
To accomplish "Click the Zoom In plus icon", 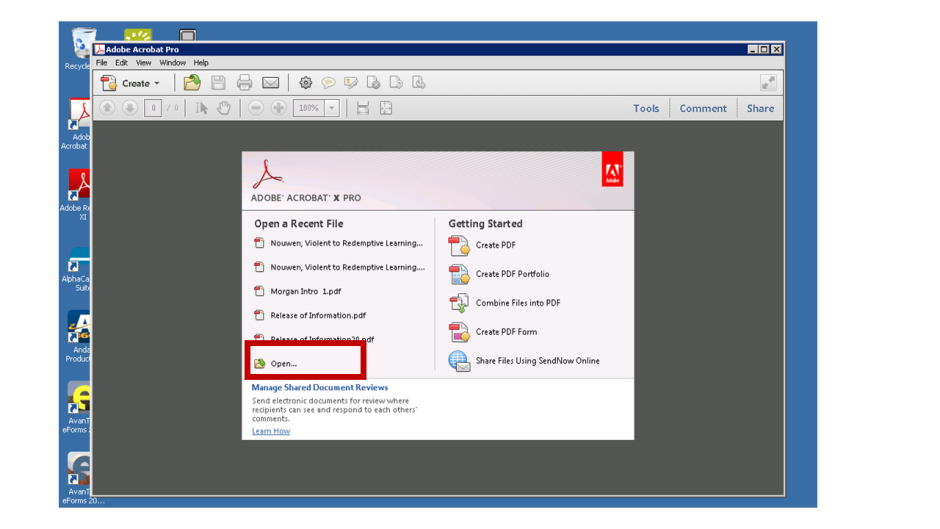I will (x=278, y=108).
